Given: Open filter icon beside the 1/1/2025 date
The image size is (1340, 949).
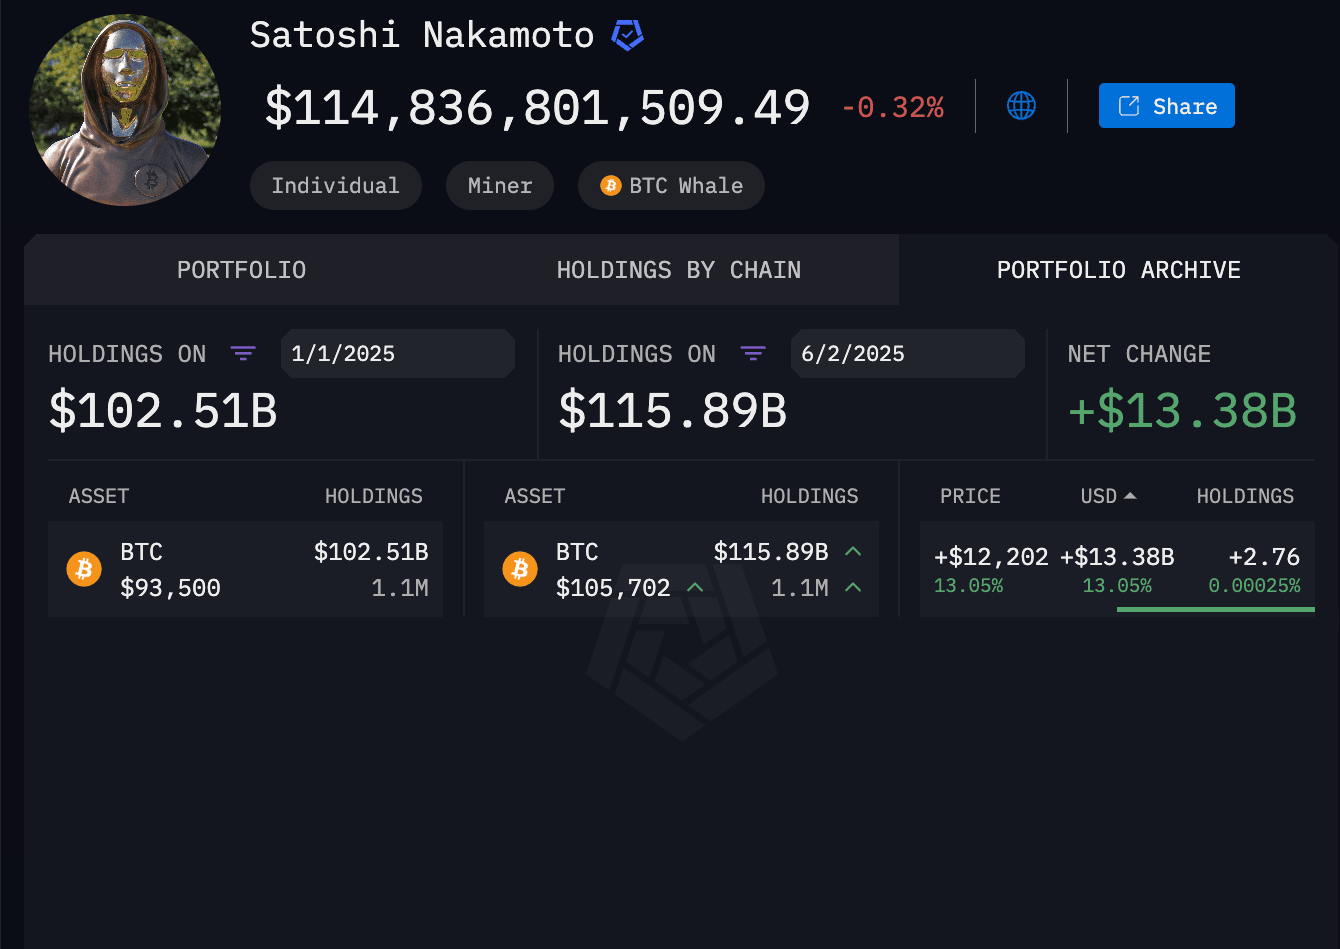Looking at the screenshot, I should [x=243, y=354].
